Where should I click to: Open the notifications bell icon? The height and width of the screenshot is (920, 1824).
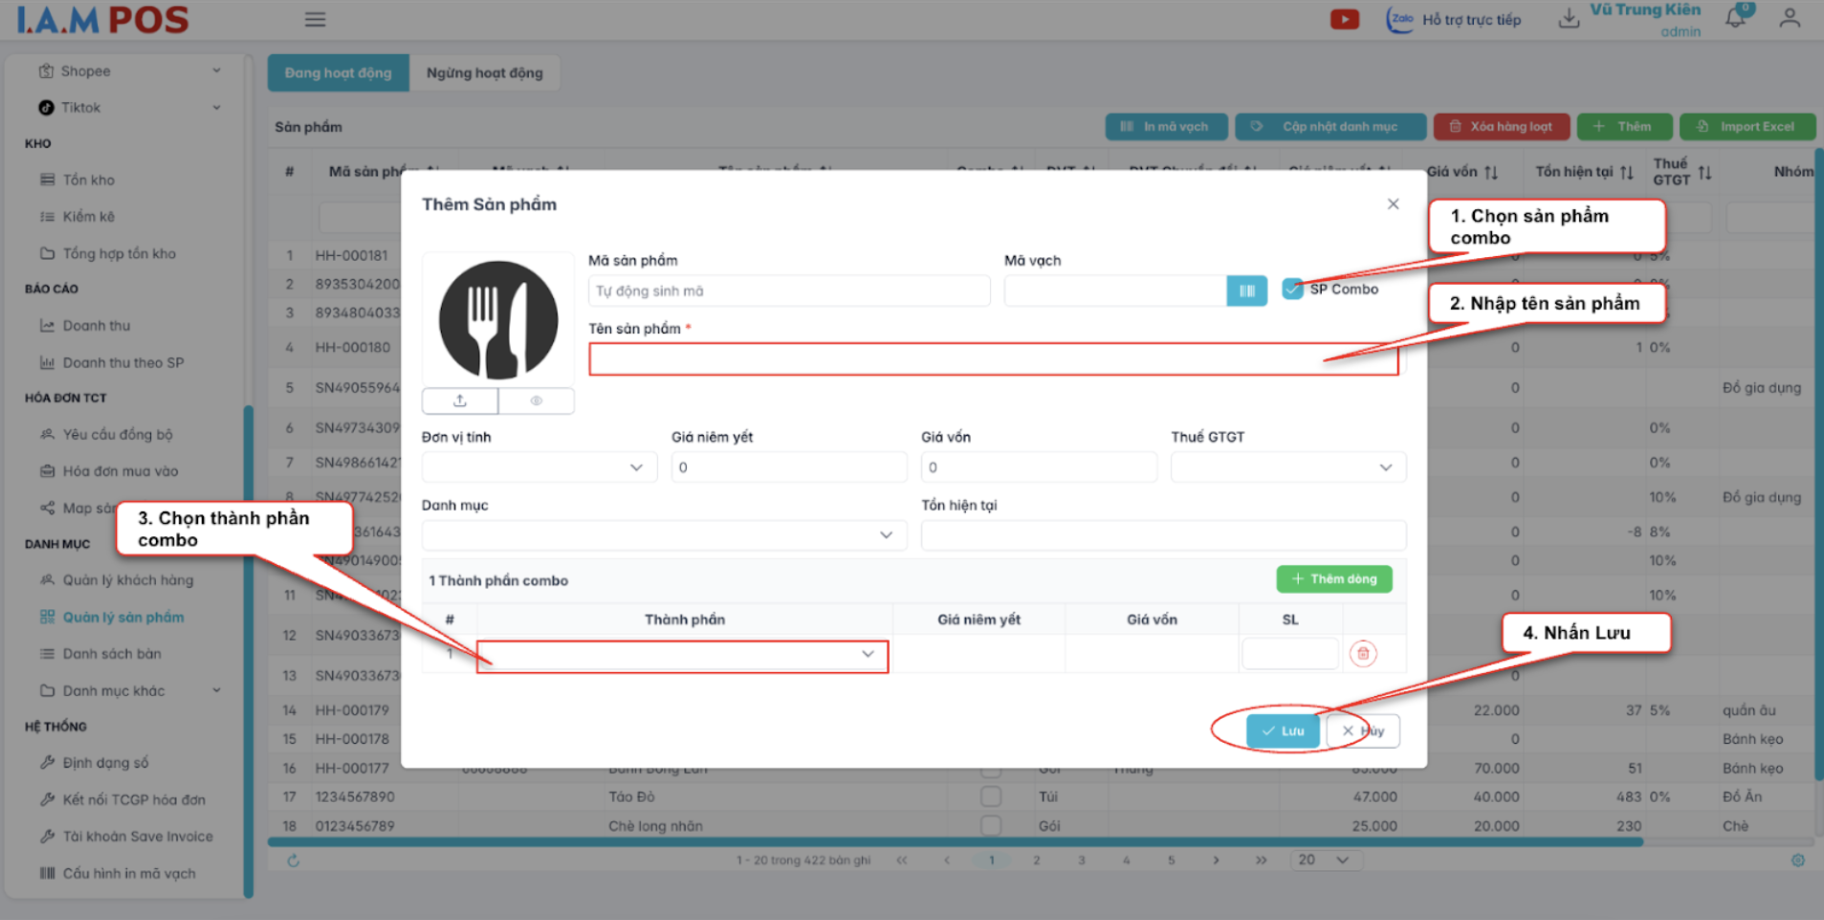pos(1735,19)
